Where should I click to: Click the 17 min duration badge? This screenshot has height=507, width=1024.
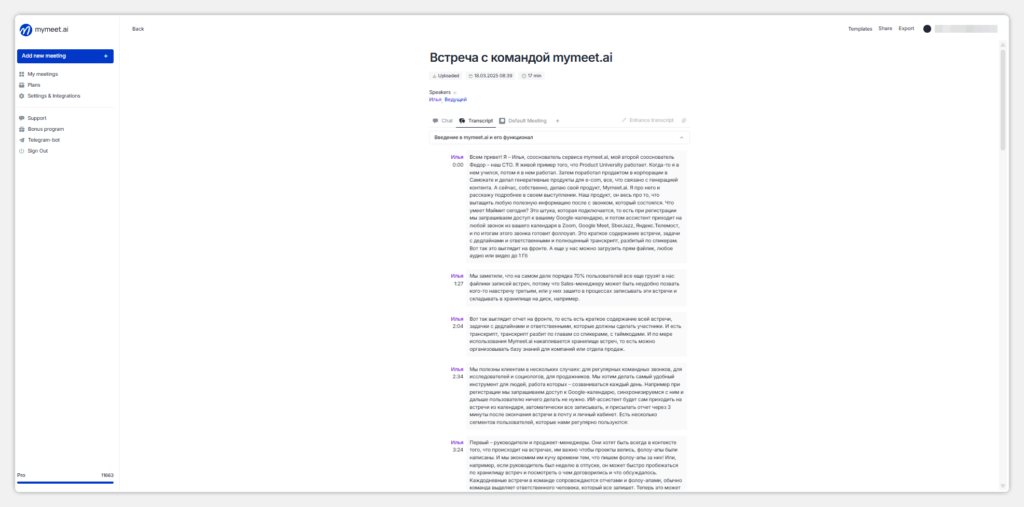(532, 76)
